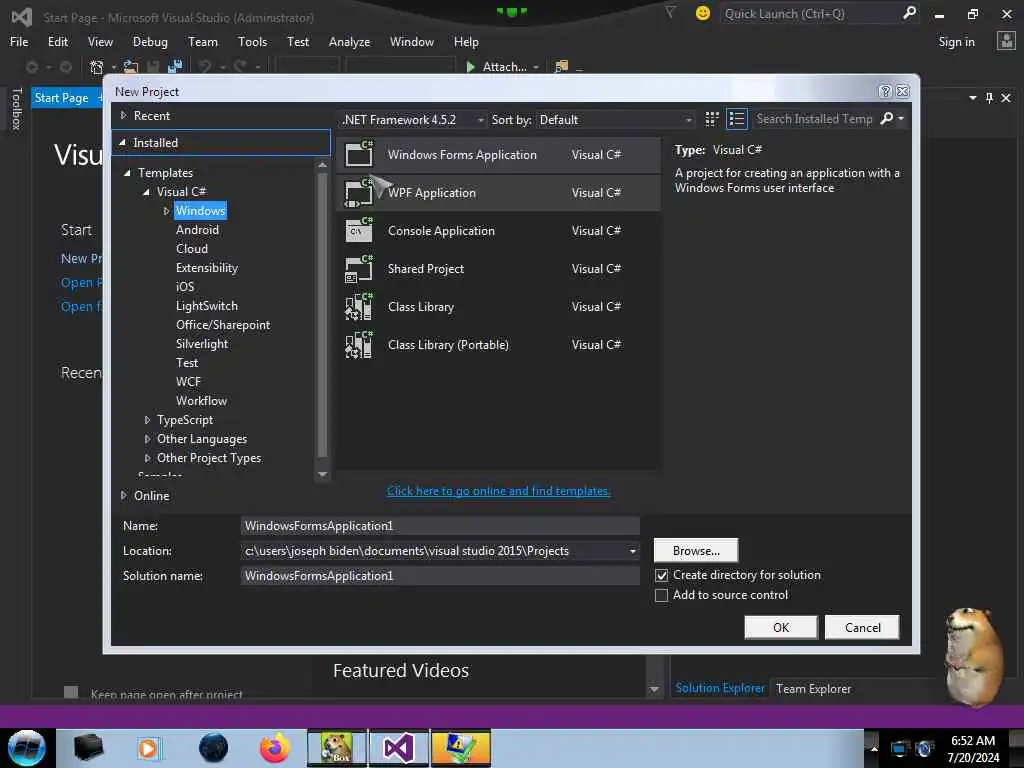
Task: Toggle Create directory for solution checkbox
Action: pos(662,575)
